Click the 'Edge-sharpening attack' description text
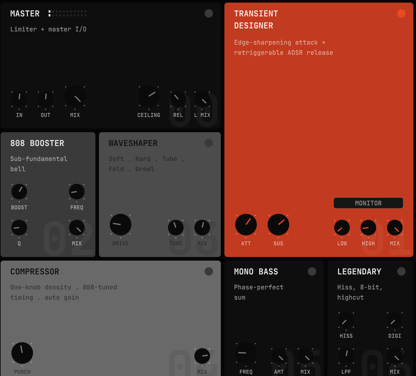The height and width of the screenshot is (376, 416). 283,47
